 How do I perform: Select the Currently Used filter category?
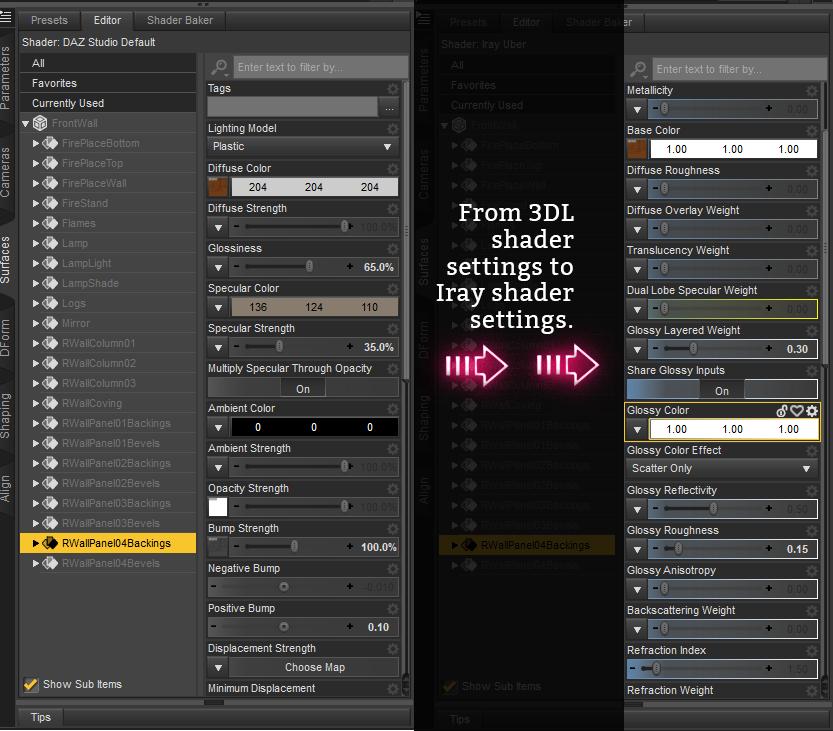(108, 103)
